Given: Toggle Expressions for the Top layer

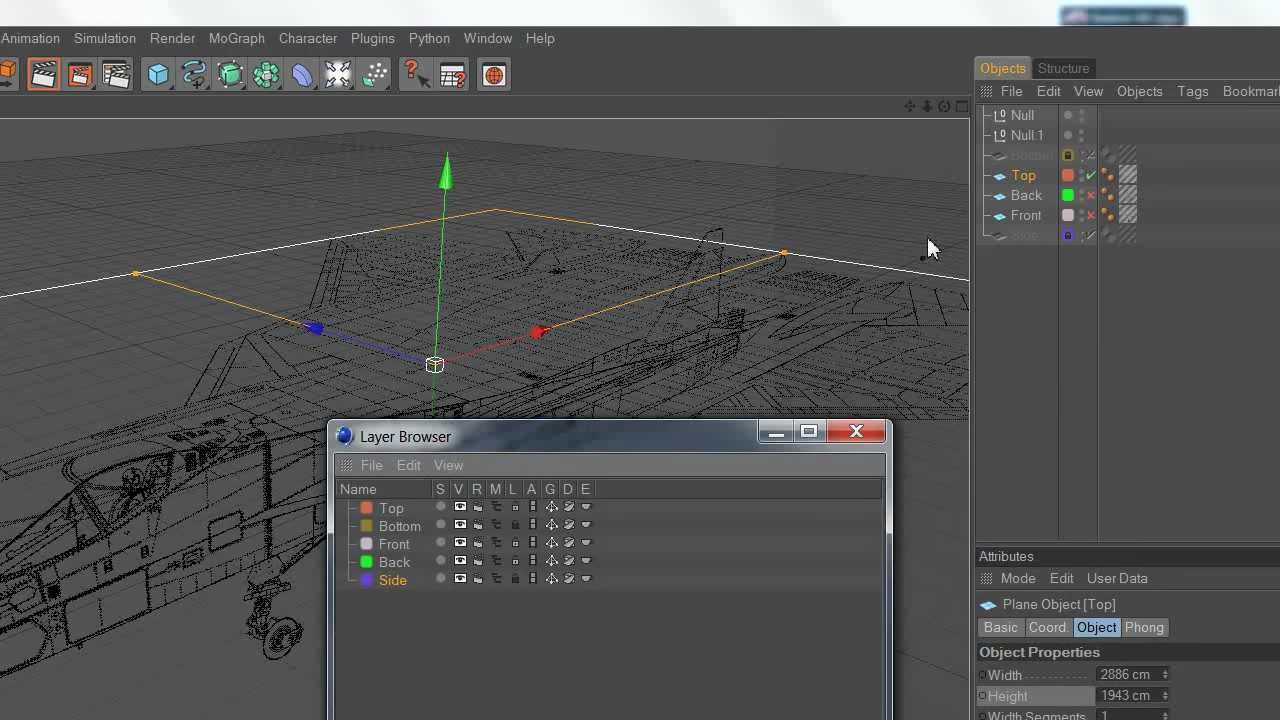Looking at the screenshot, I should pos(586,507).
